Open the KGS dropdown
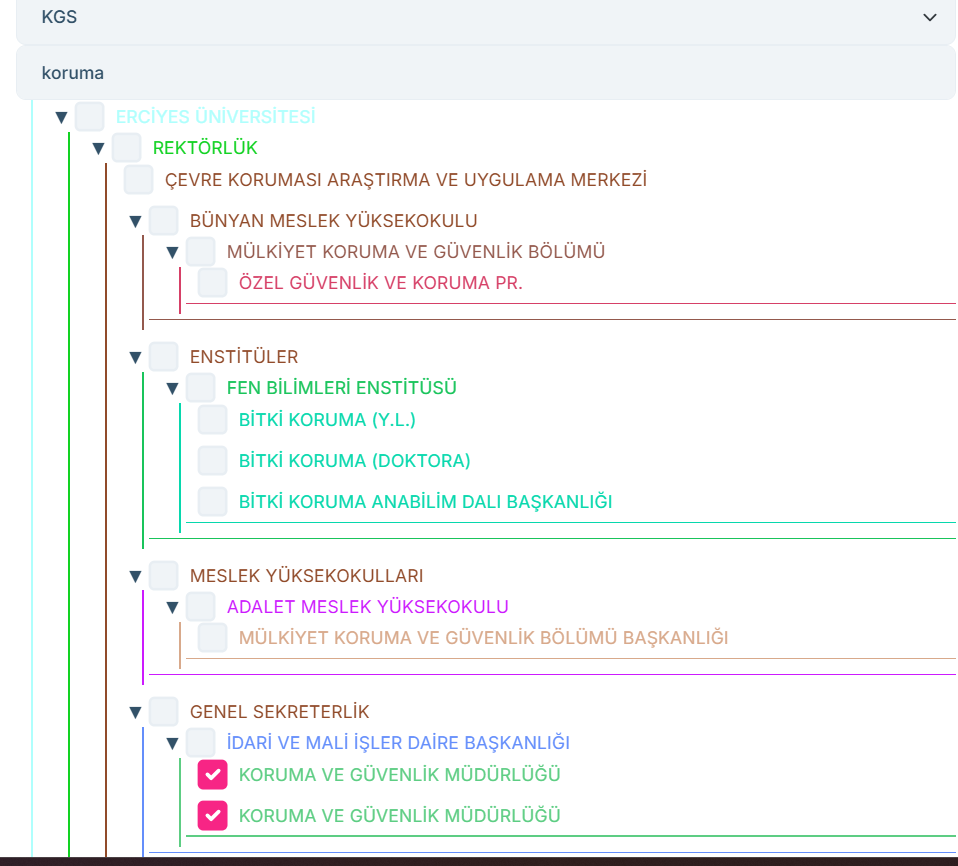The height and width of the screenshot is (866, 958). 929,18
